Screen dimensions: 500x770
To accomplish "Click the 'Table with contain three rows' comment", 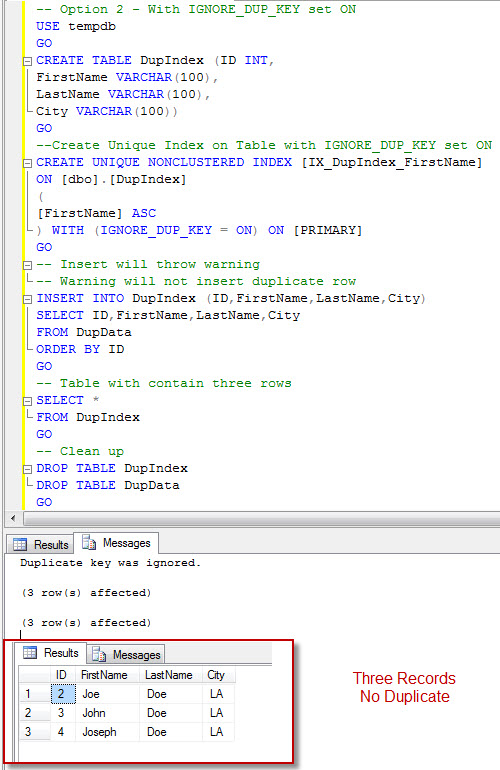I will [x=164, y=383].
